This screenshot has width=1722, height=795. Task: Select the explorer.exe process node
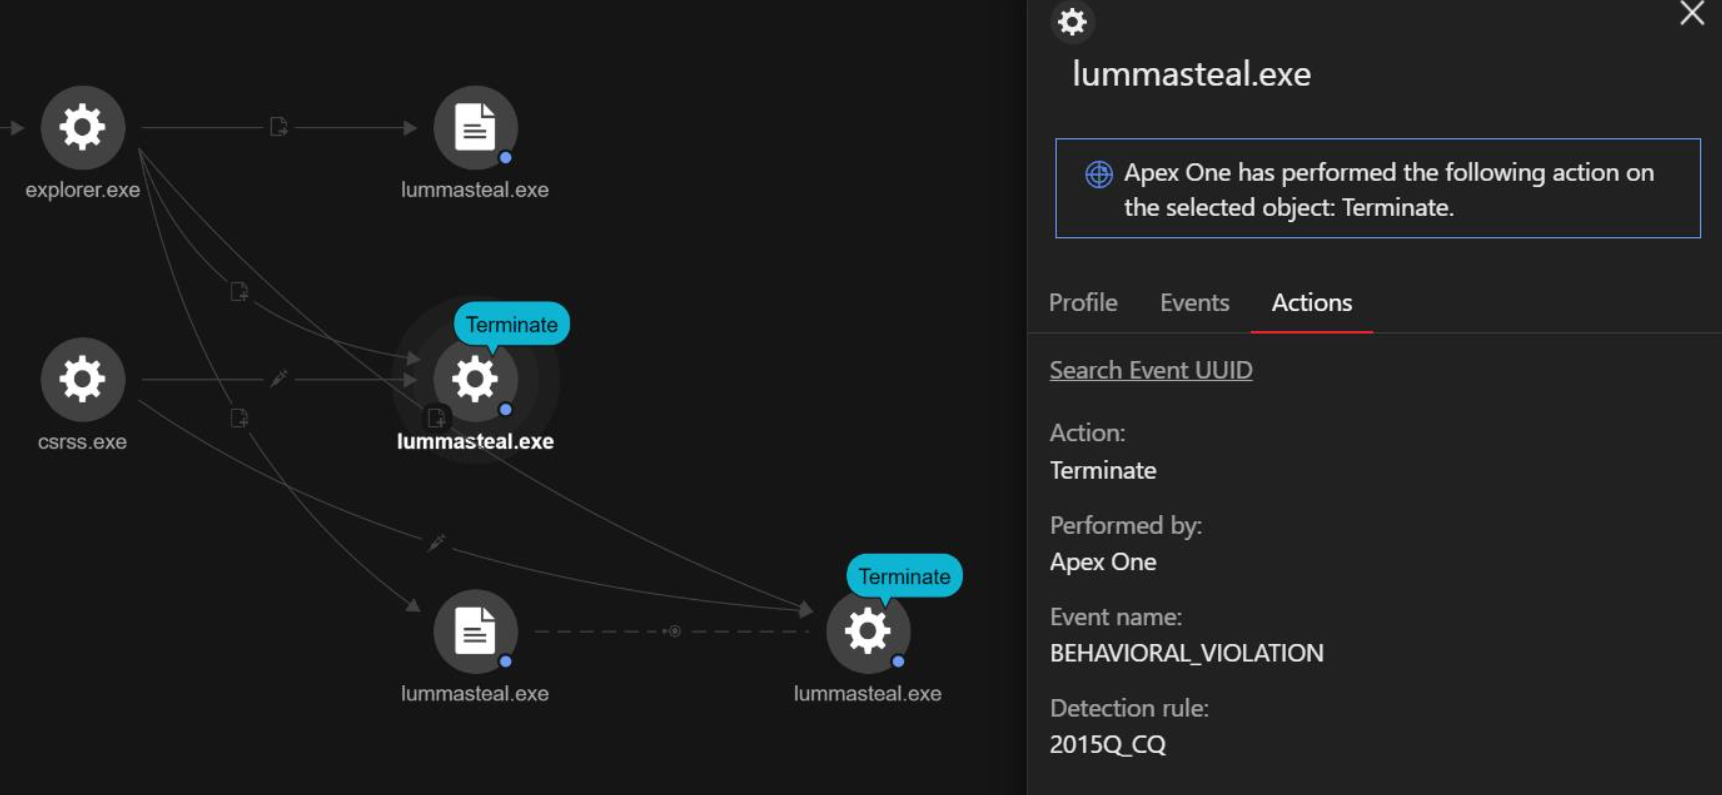[x=83, y=127]
